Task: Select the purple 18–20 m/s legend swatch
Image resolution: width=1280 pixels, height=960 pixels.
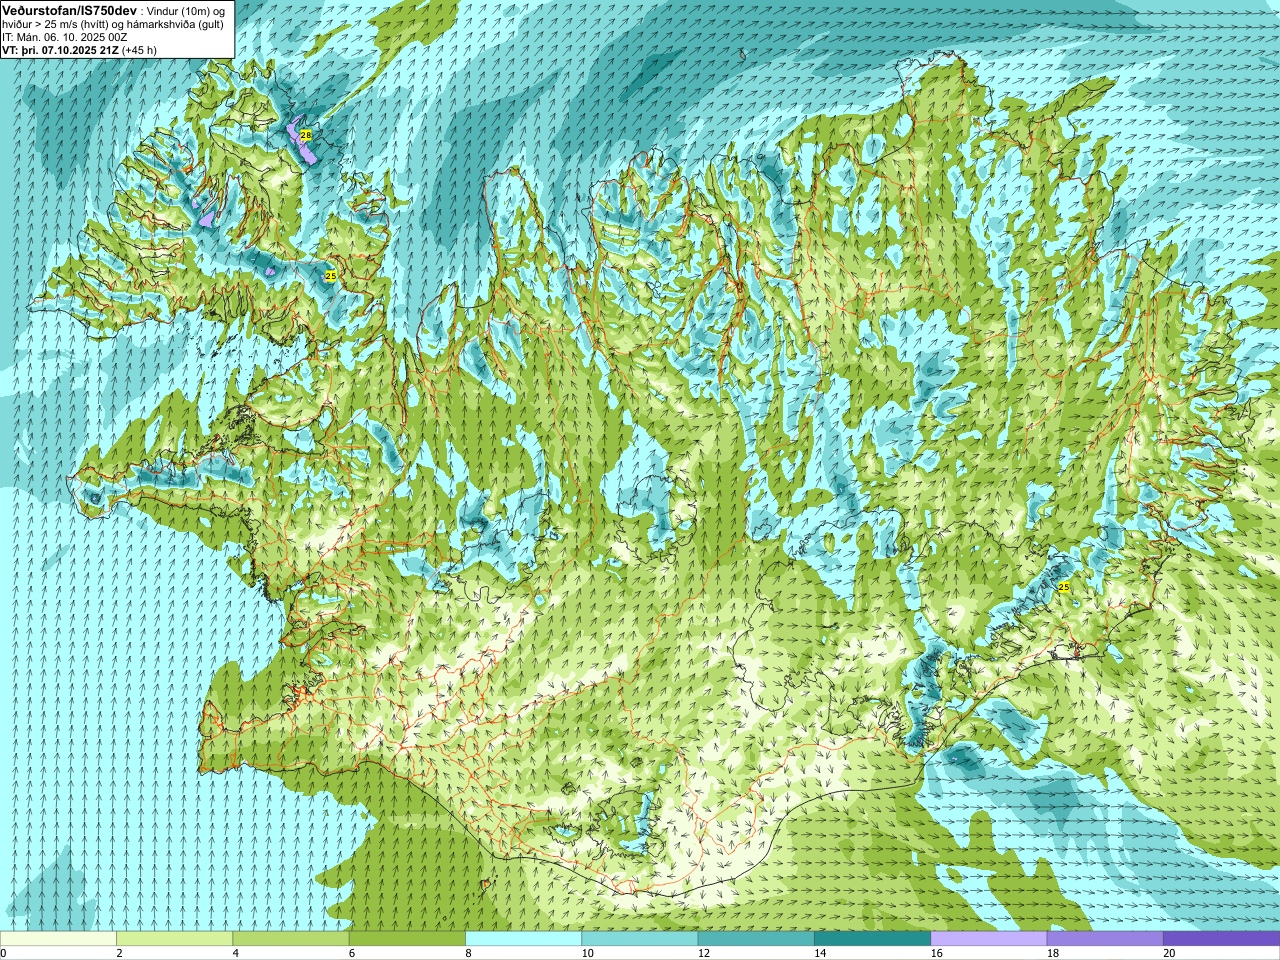Action: tap(1105, 939)
